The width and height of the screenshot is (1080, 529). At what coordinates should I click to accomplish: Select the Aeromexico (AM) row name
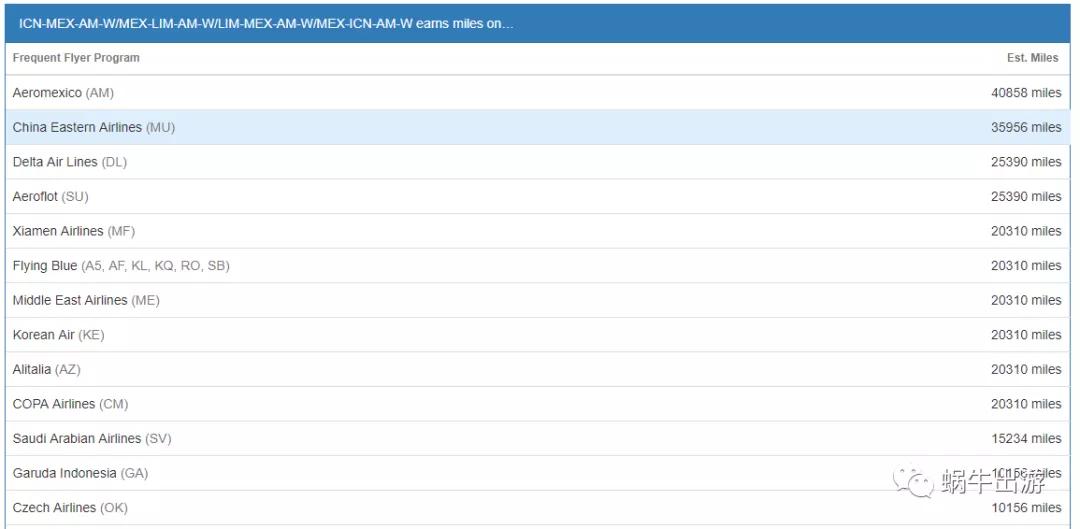tap(63, 92)
